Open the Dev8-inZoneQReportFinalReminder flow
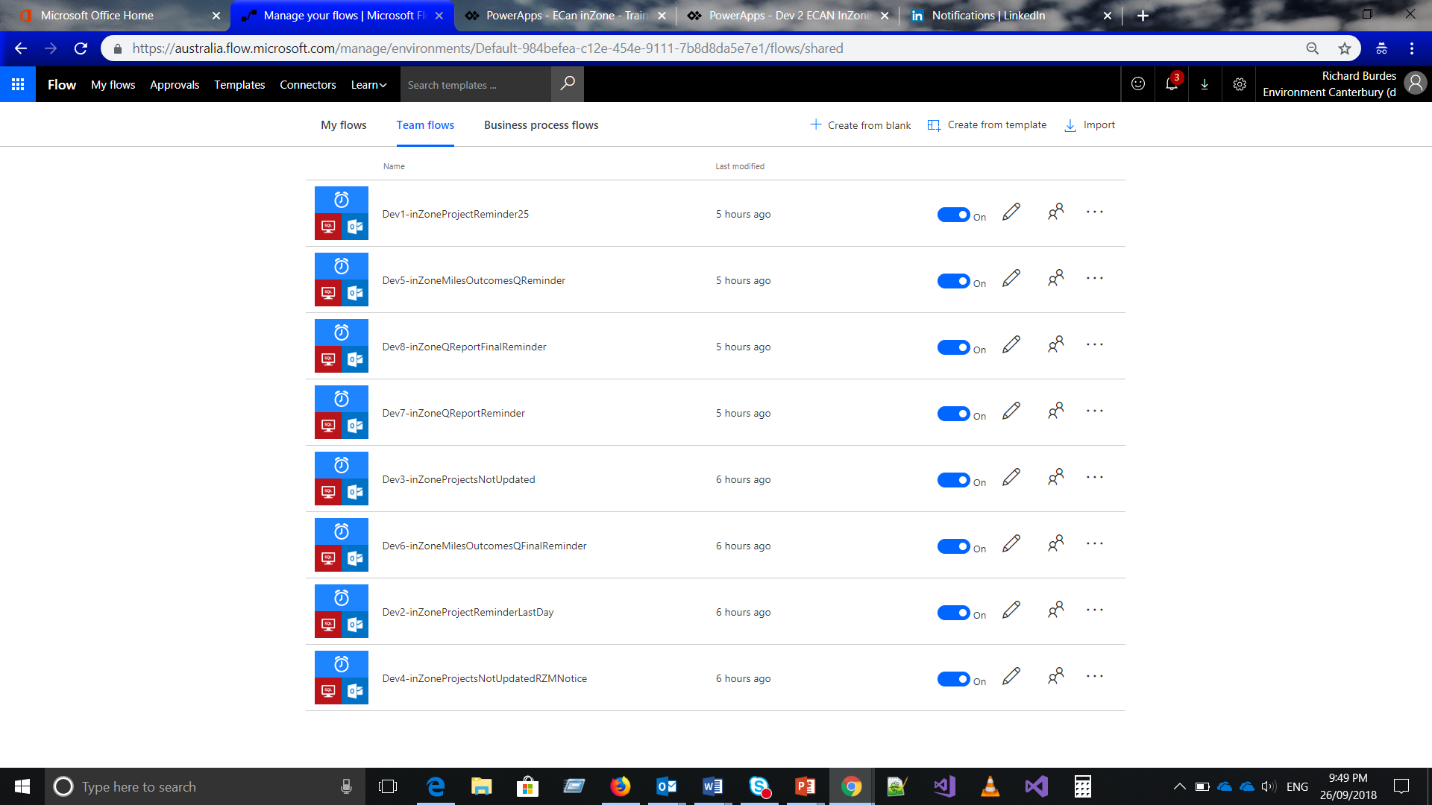Image resolution: width=1432 pixels, height=805 pixels. coord(463,346)
